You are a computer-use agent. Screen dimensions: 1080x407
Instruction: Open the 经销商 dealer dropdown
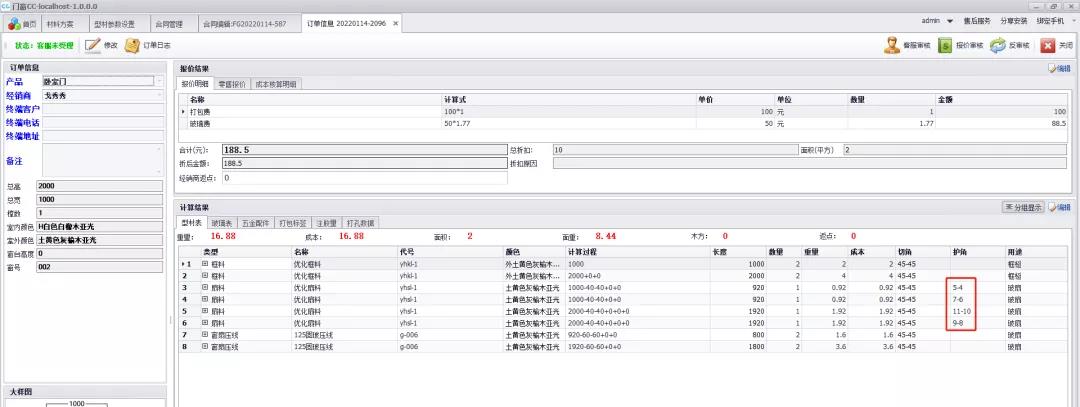click(x=159, y=95)
